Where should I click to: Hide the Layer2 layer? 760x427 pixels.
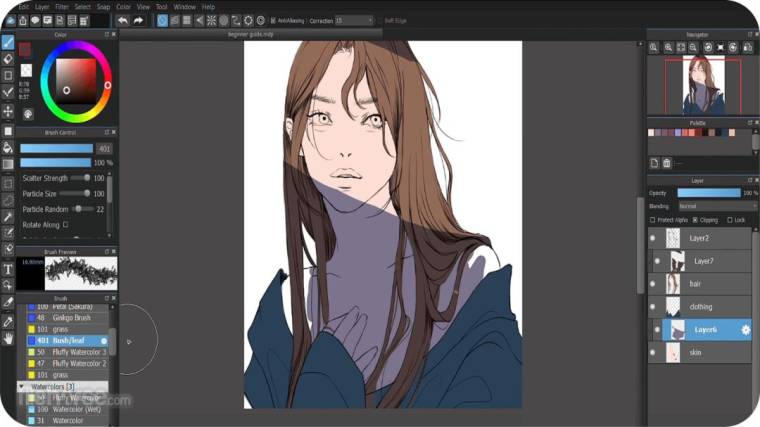pyautogui.click(x=652, y=238)
